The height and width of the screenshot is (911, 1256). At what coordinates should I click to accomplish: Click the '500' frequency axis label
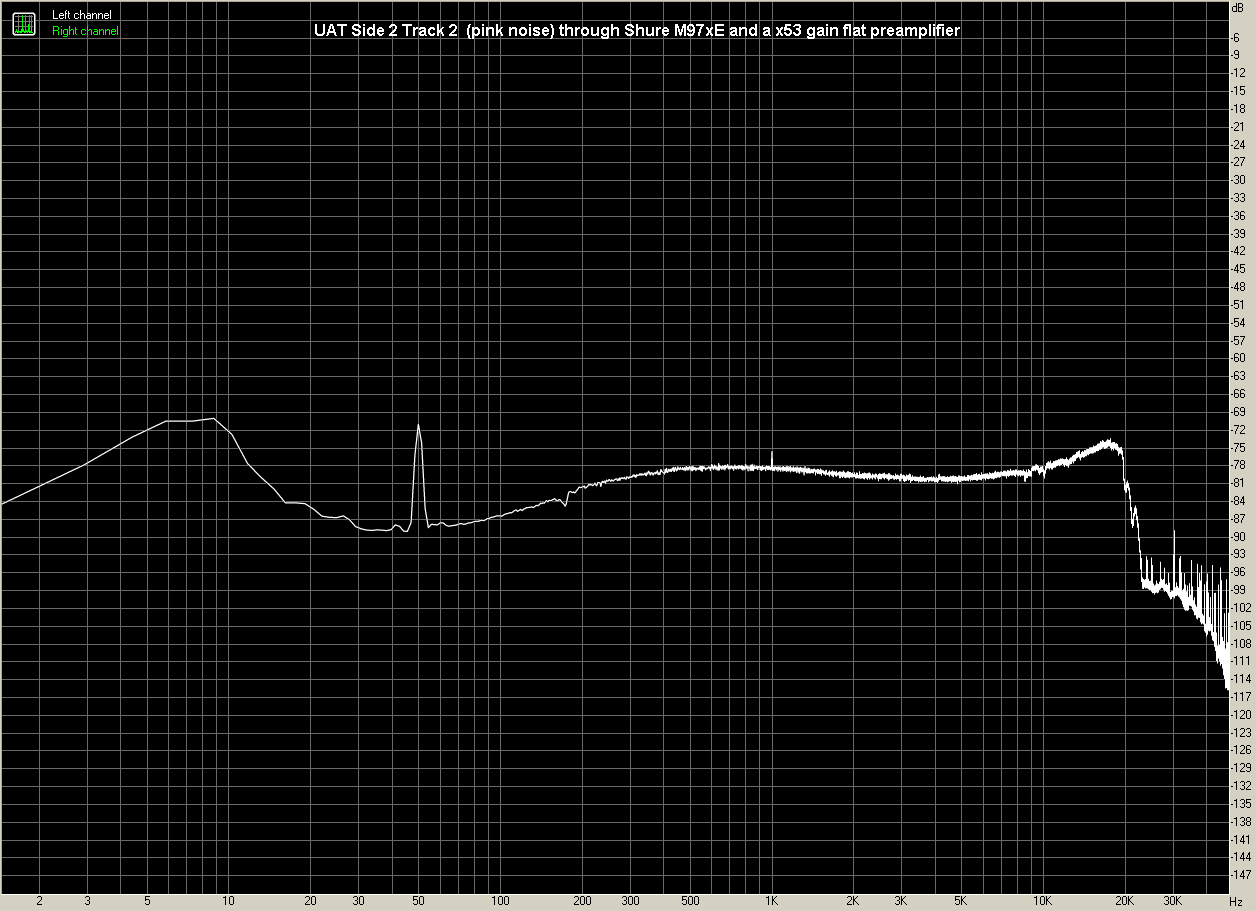pos(690,901)
